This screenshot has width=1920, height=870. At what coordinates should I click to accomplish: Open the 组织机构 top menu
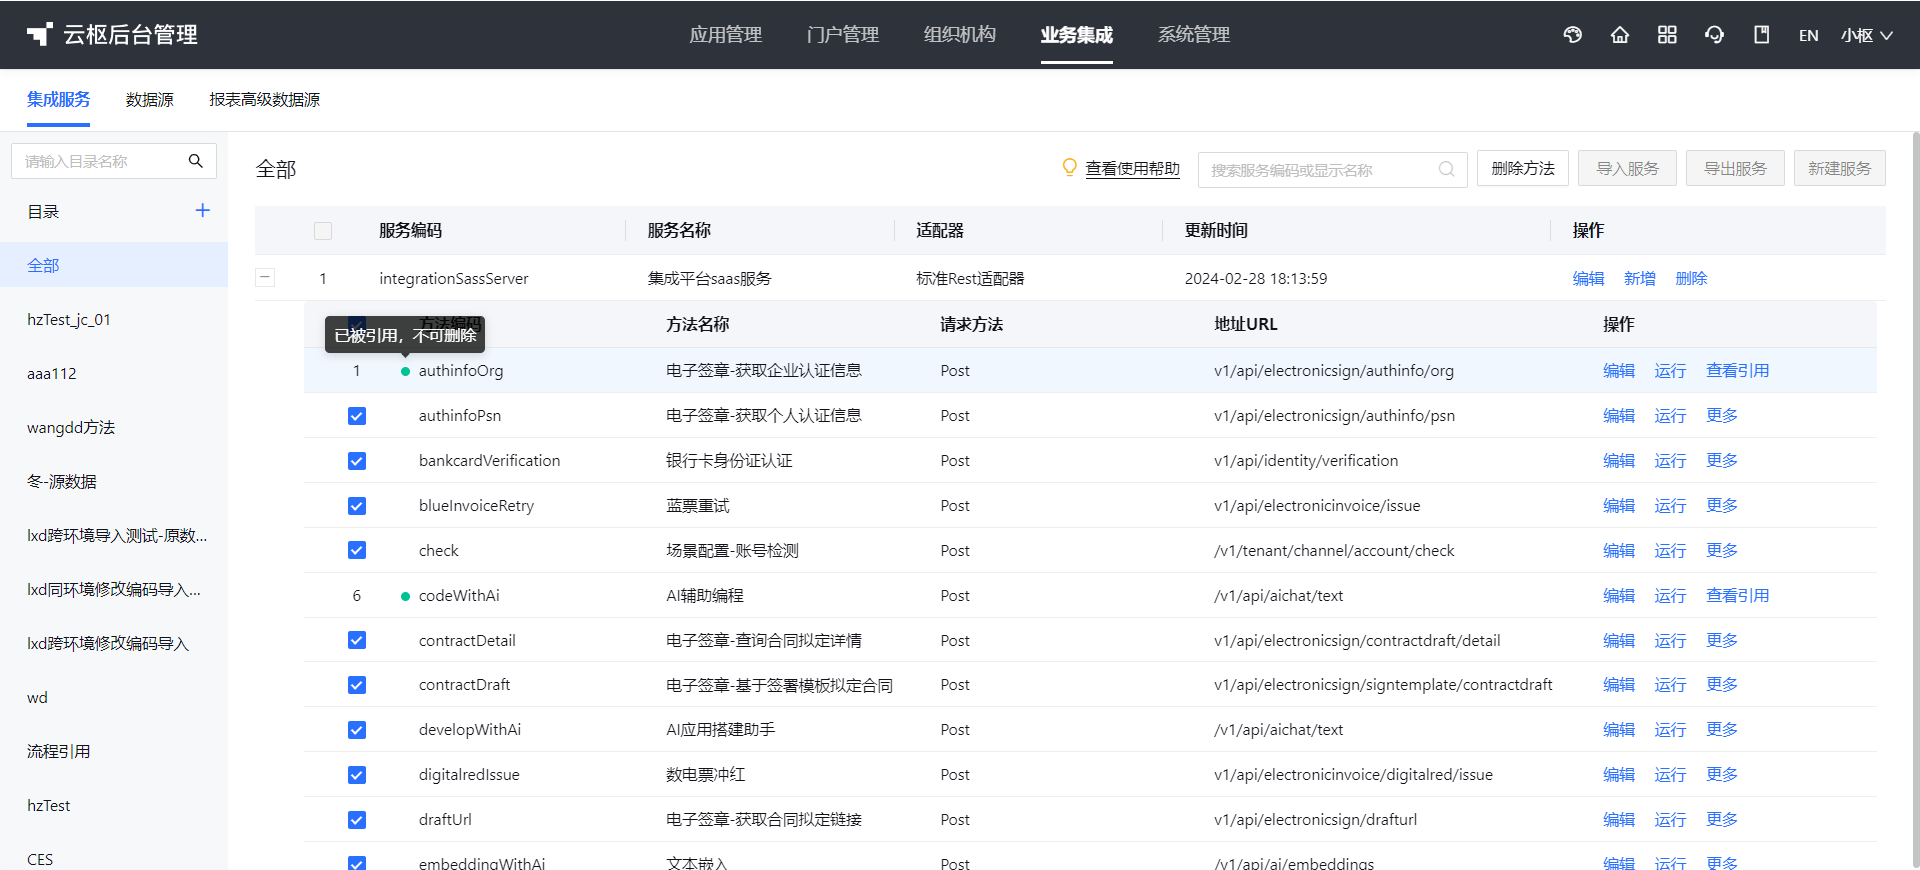[x=960, y=35]
